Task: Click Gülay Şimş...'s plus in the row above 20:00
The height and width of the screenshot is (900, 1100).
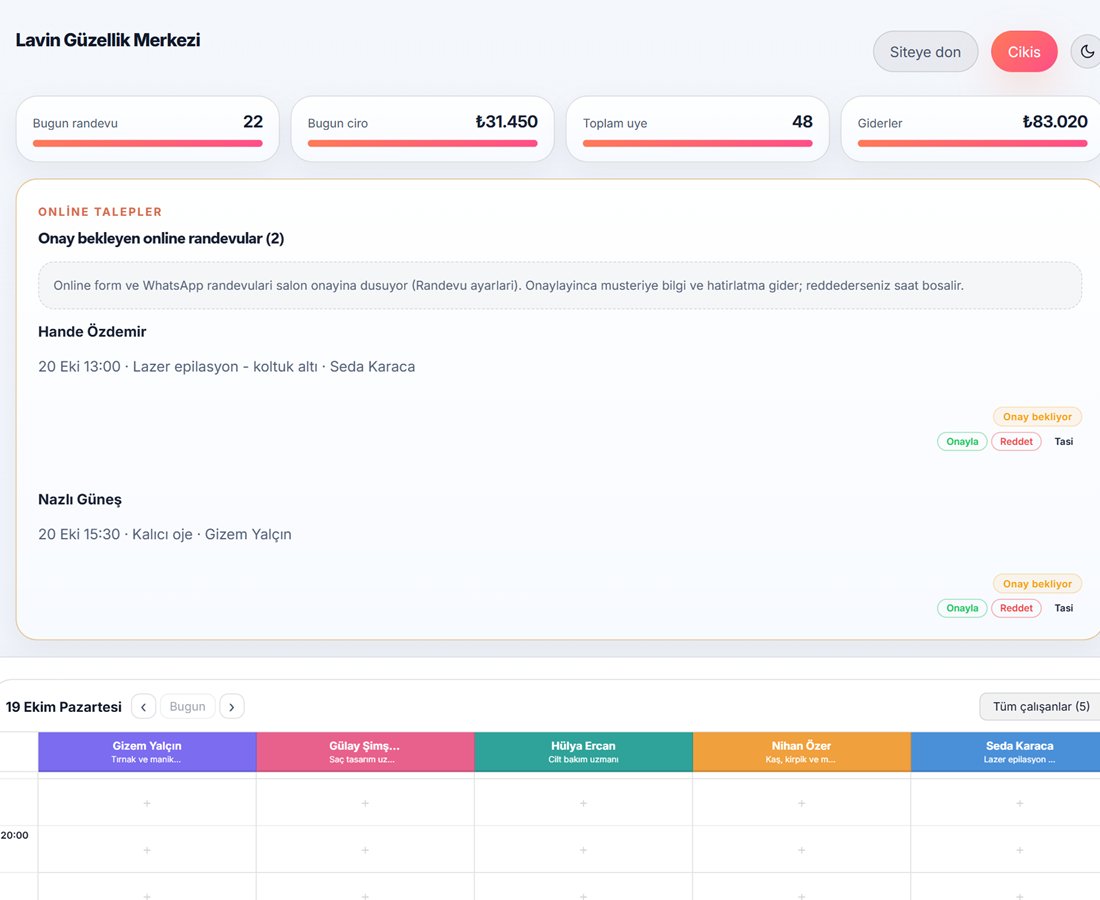Action: (x=365, y=803)
